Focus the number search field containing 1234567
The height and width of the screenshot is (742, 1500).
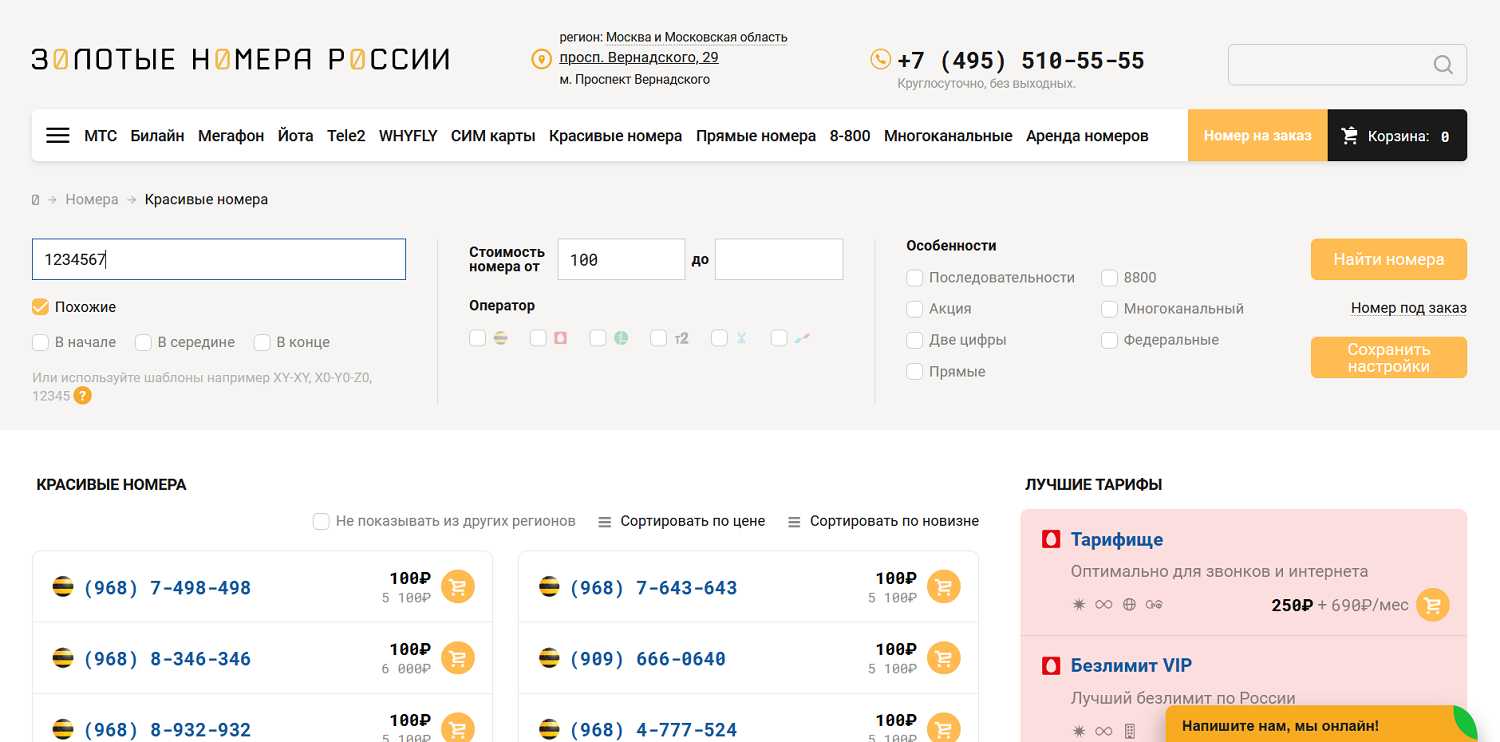pyautogui.click(x=219, y=259)
